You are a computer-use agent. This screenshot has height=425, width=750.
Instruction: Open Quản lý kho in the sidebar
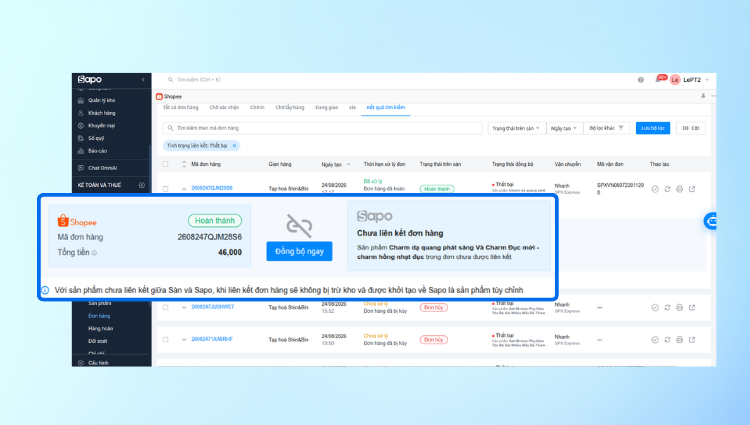[101, 100]
